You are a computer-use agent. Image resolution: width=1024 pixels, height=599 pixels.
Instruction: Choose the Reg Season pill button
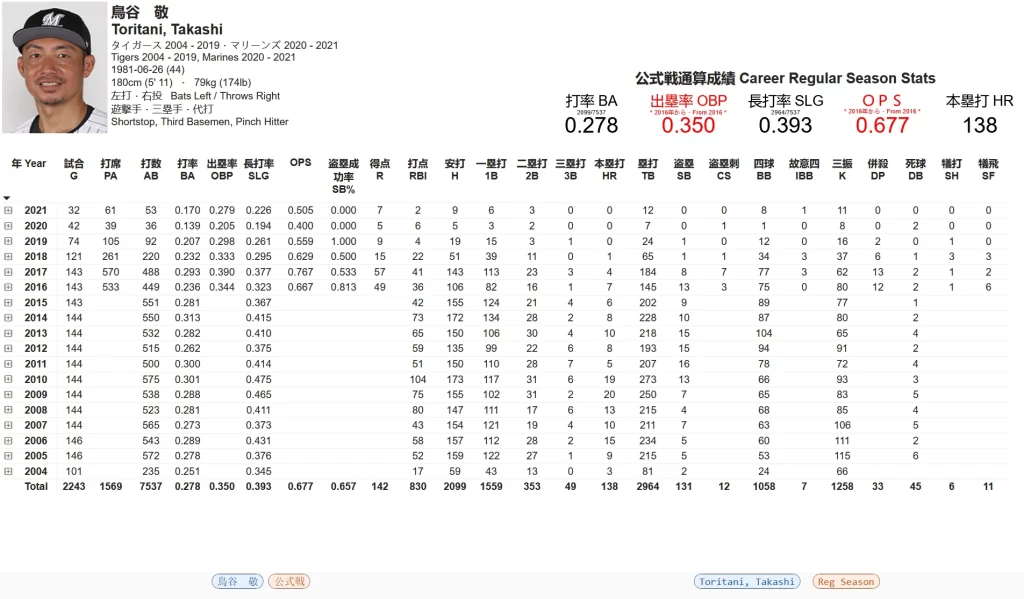[x=845, y=581]
